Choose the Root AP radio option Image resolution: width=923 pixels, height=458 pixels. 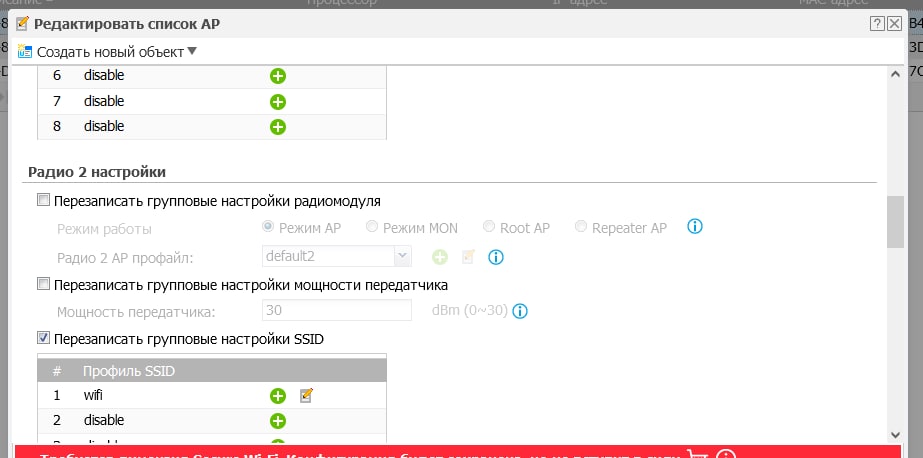[x=489, y=228]
